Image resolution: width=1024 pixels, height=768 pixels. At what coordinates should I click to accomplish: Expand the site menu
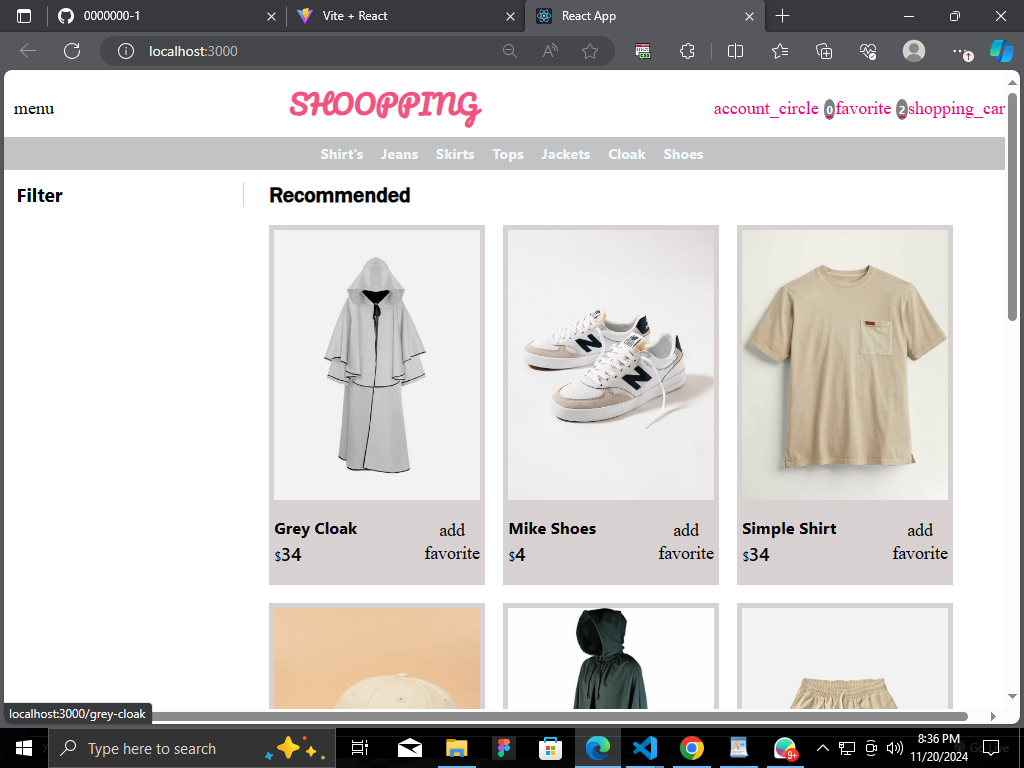pos(33,108)
